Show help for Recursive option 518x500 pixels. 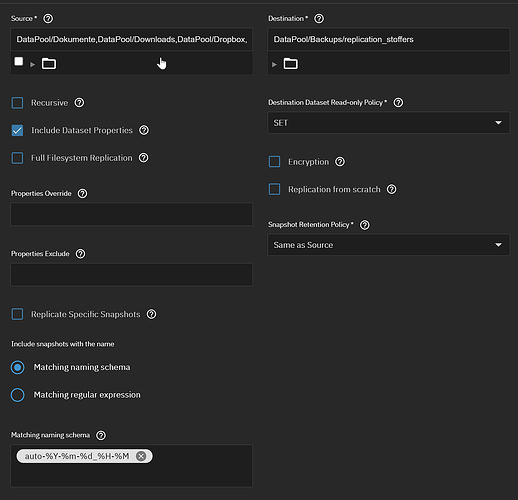[x=79, y=103]
